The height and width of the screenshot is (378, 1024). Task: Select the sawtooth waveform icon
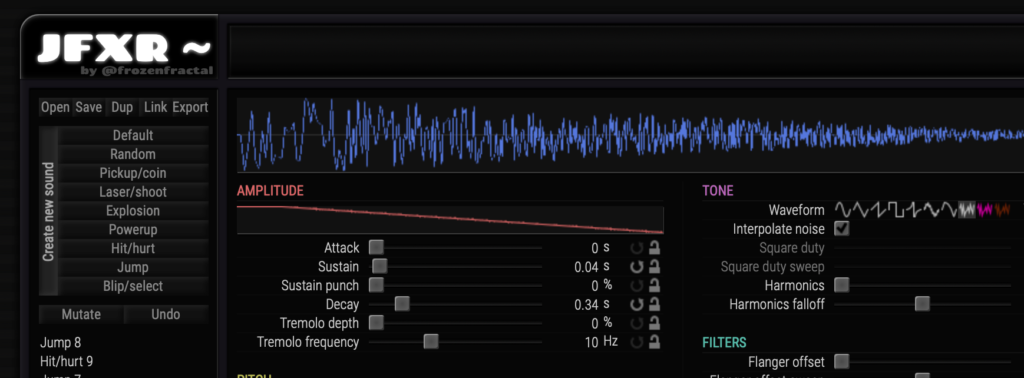coord(878,210)
